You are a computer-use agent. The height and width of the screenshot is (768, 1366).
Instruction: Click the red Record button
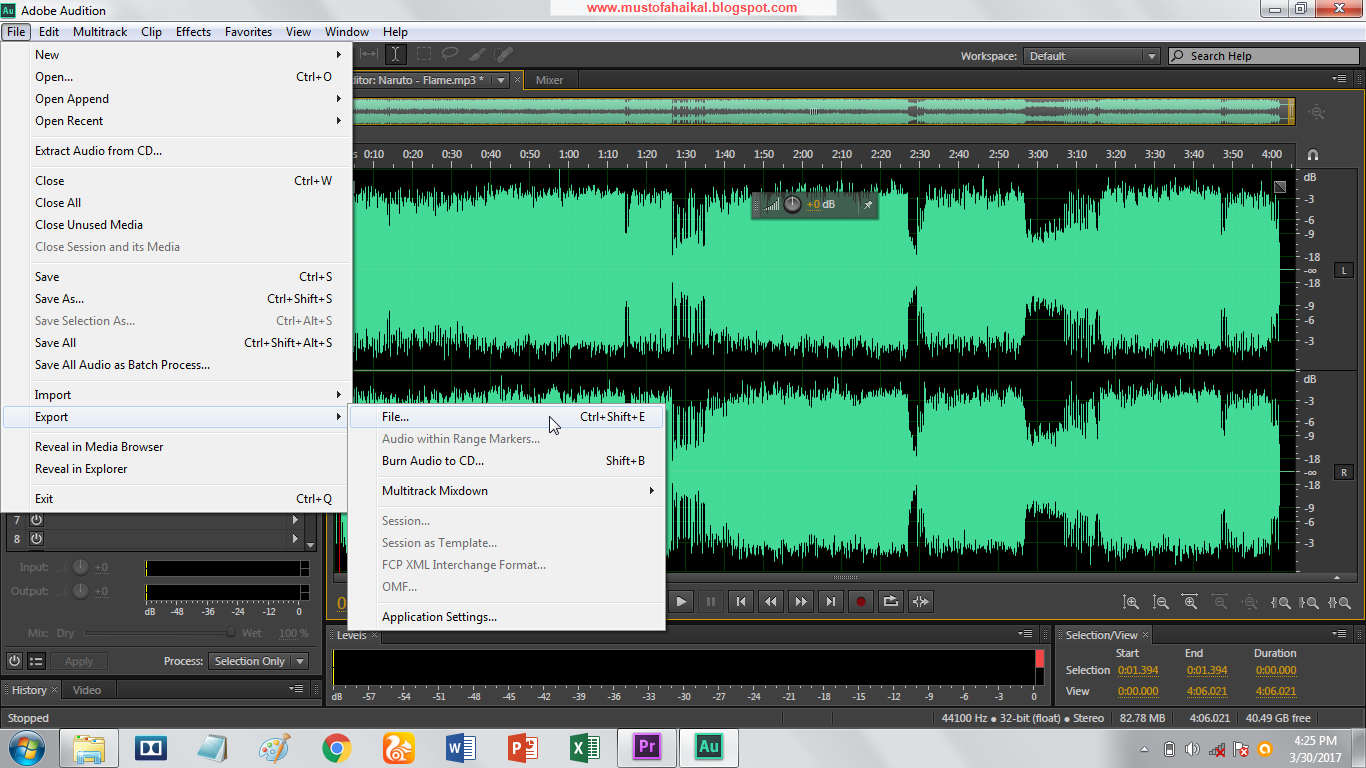coord(860,601)
